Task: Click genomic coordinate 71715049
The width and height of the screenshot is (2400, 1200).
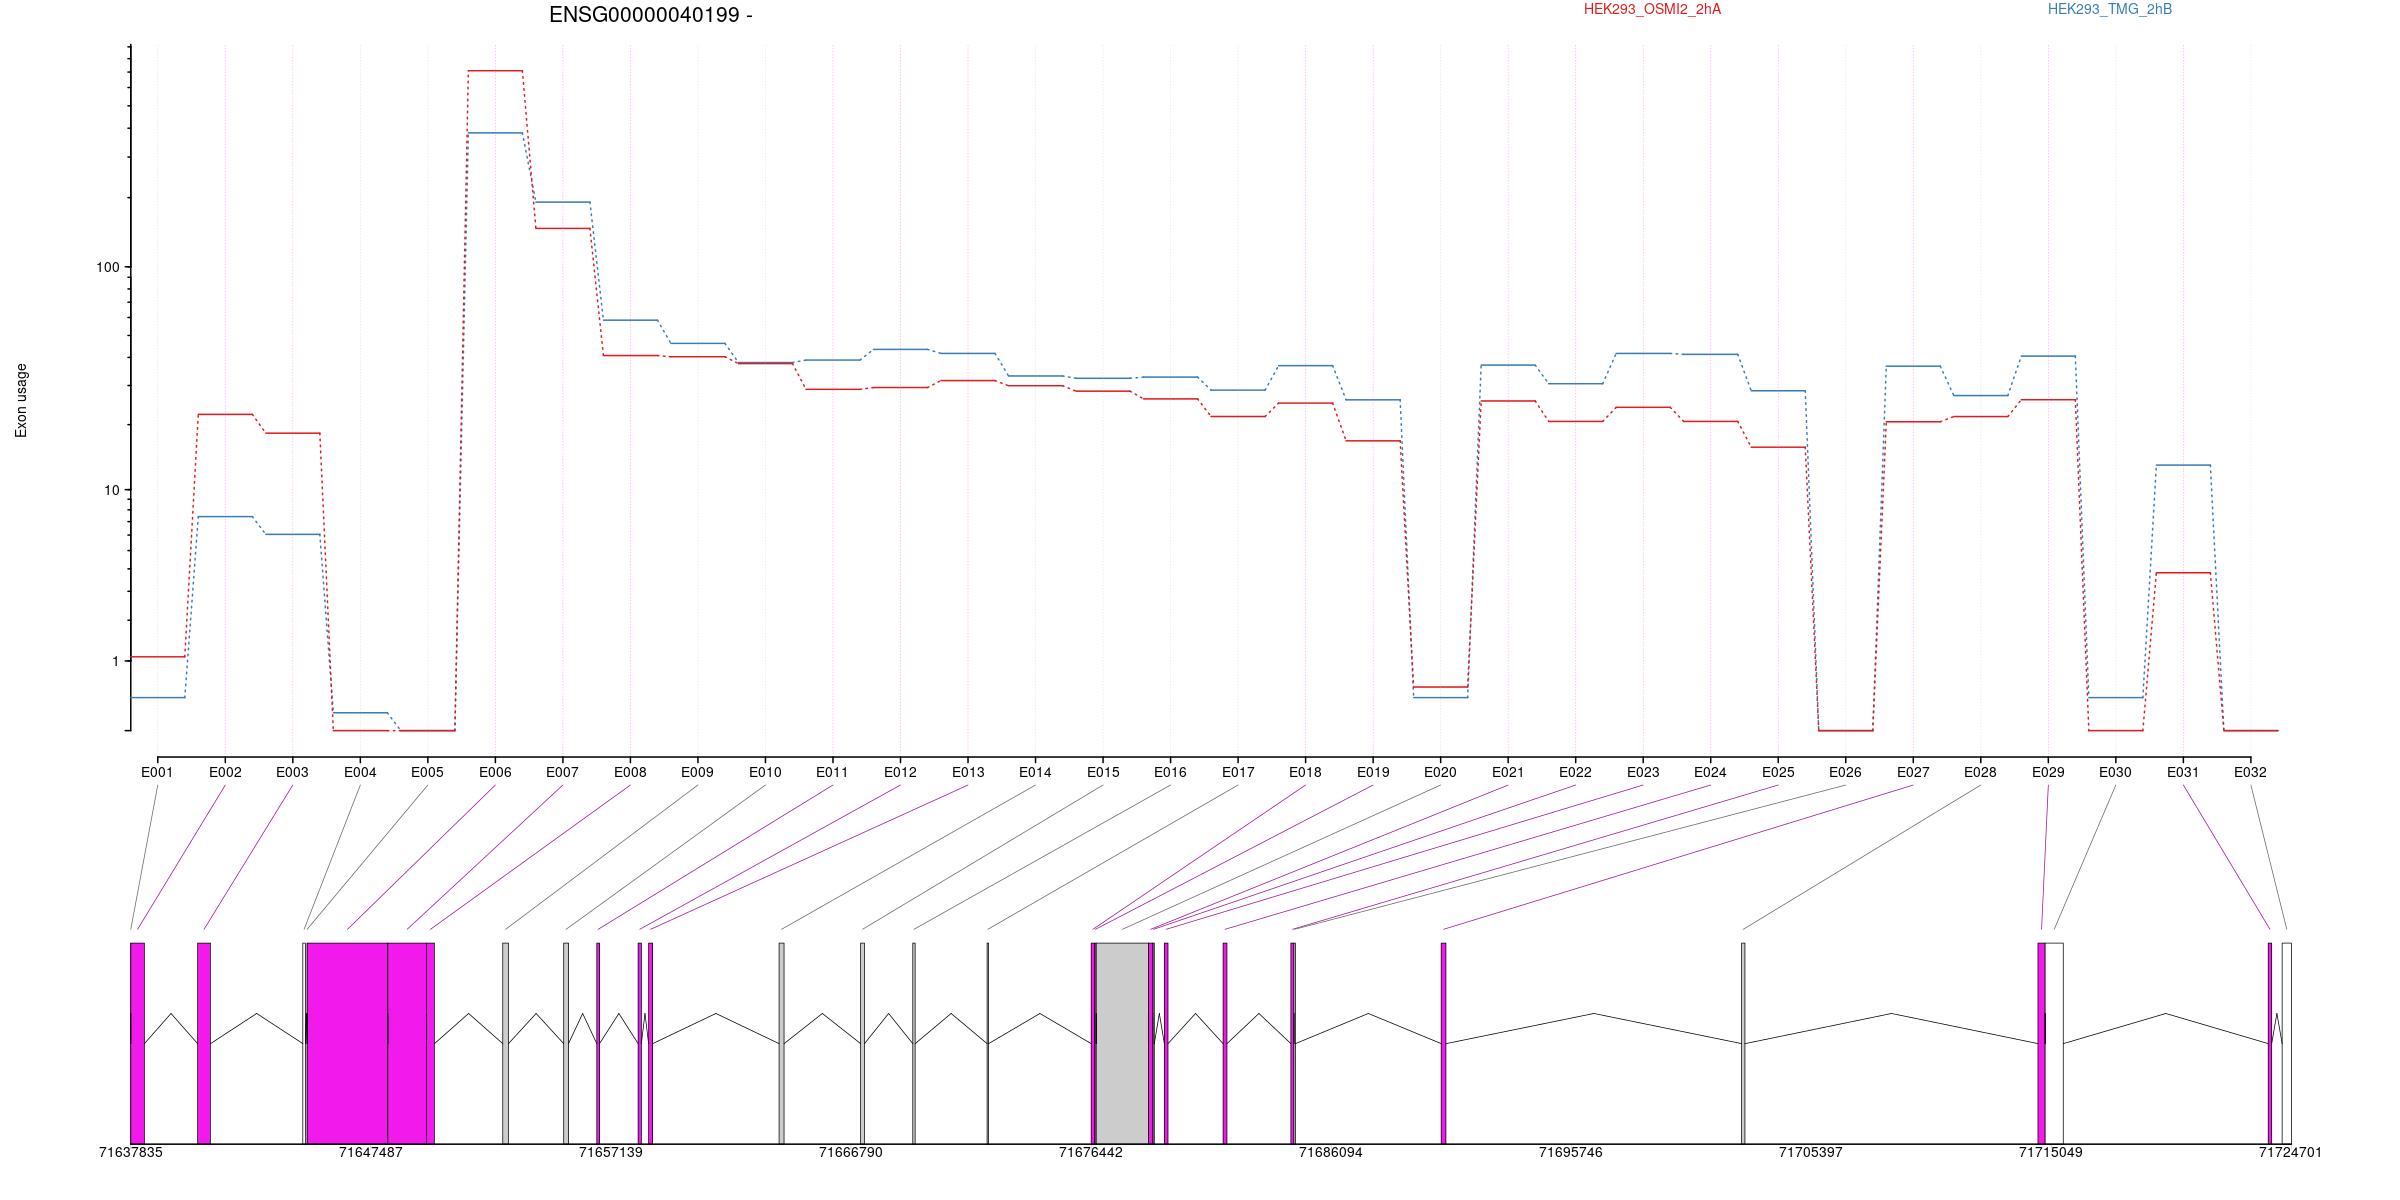Action: click(x=2050, y=1152)
